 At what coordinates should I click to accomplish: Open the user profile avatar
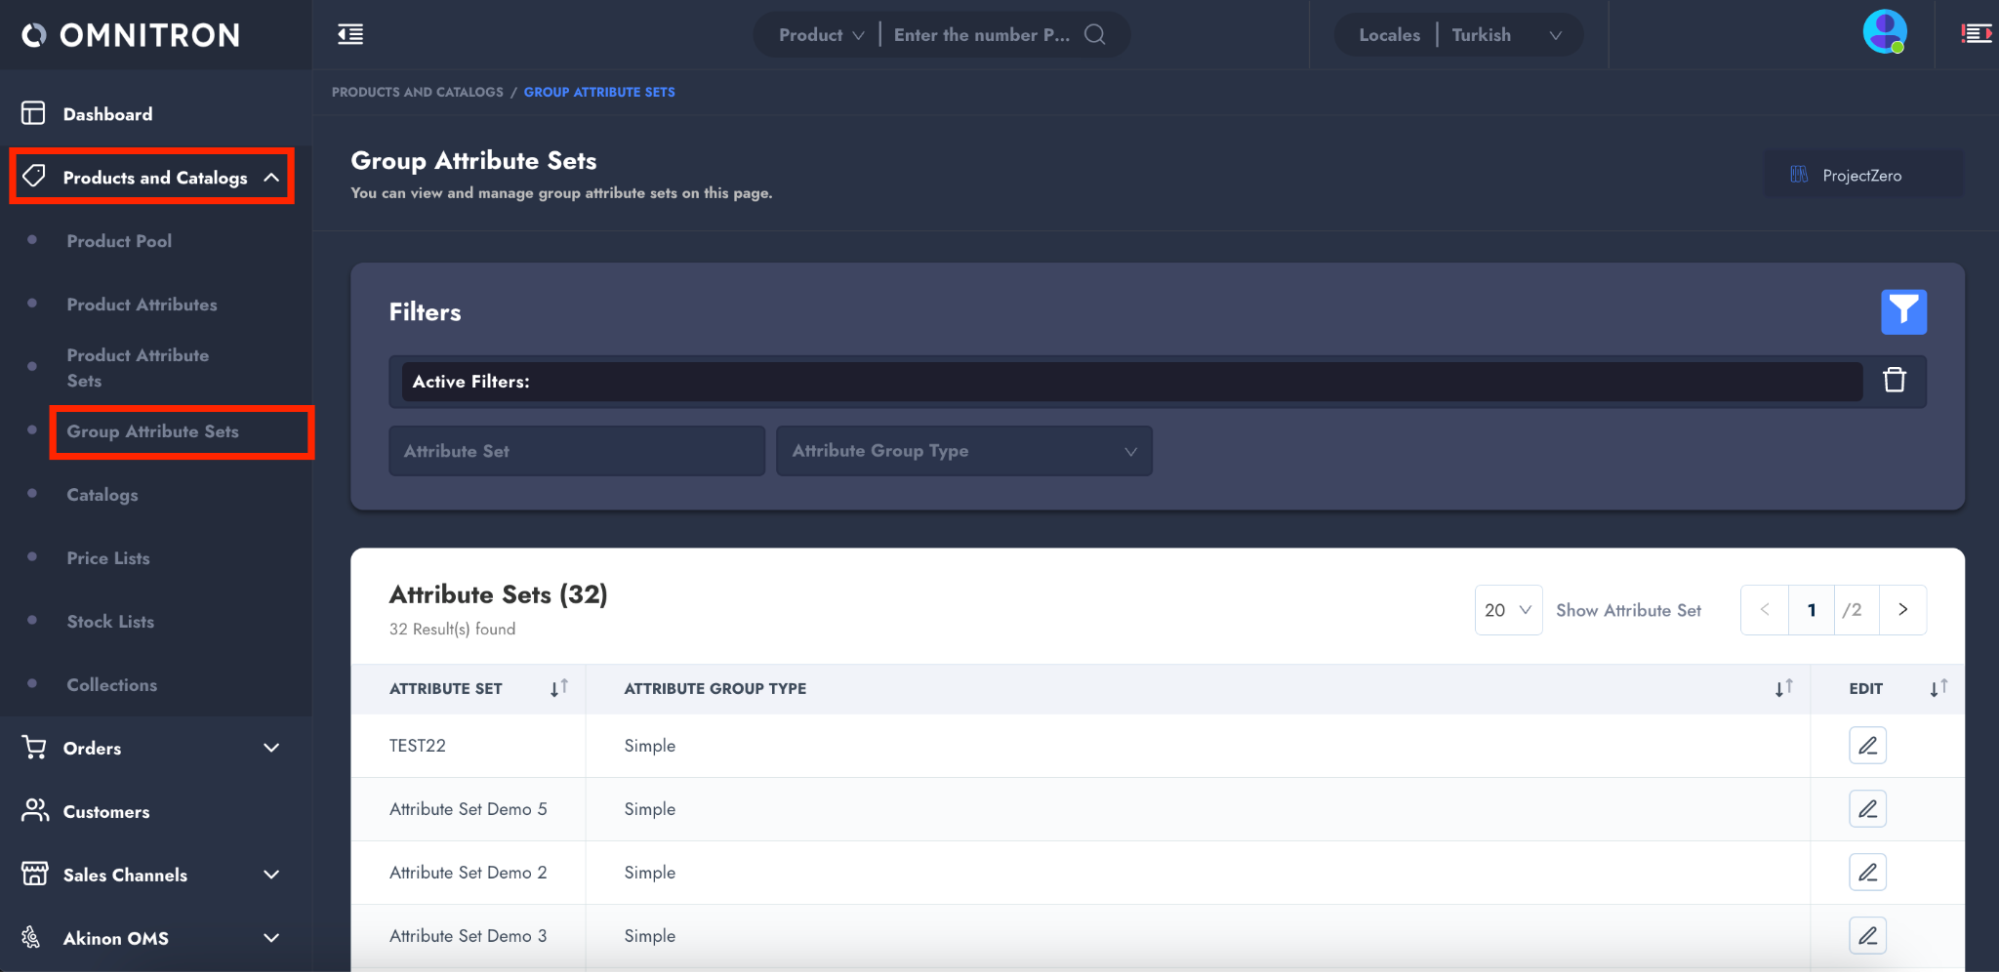(x=1884, y=33)
